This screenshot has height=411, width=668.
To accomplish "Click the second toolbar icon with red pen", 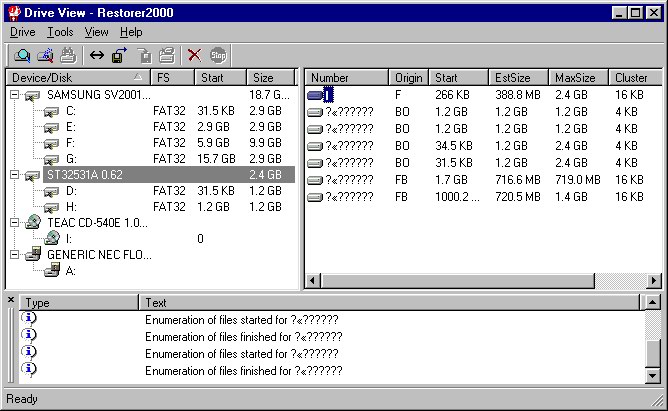I will pos(45,56).
